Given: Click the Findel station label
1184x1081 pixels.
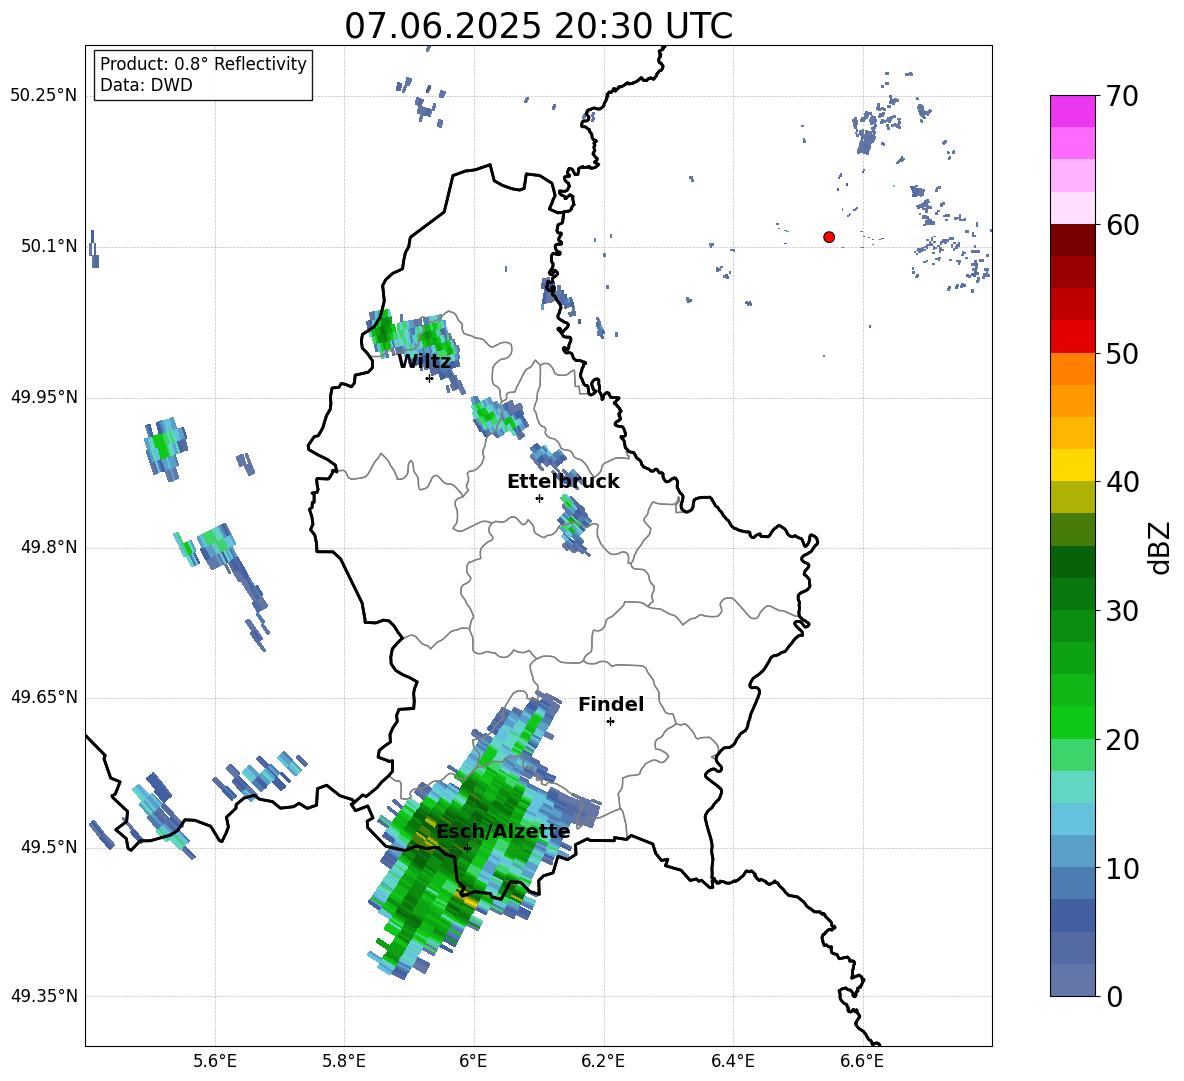Looking at the screenshot, I should coord(611,704).
